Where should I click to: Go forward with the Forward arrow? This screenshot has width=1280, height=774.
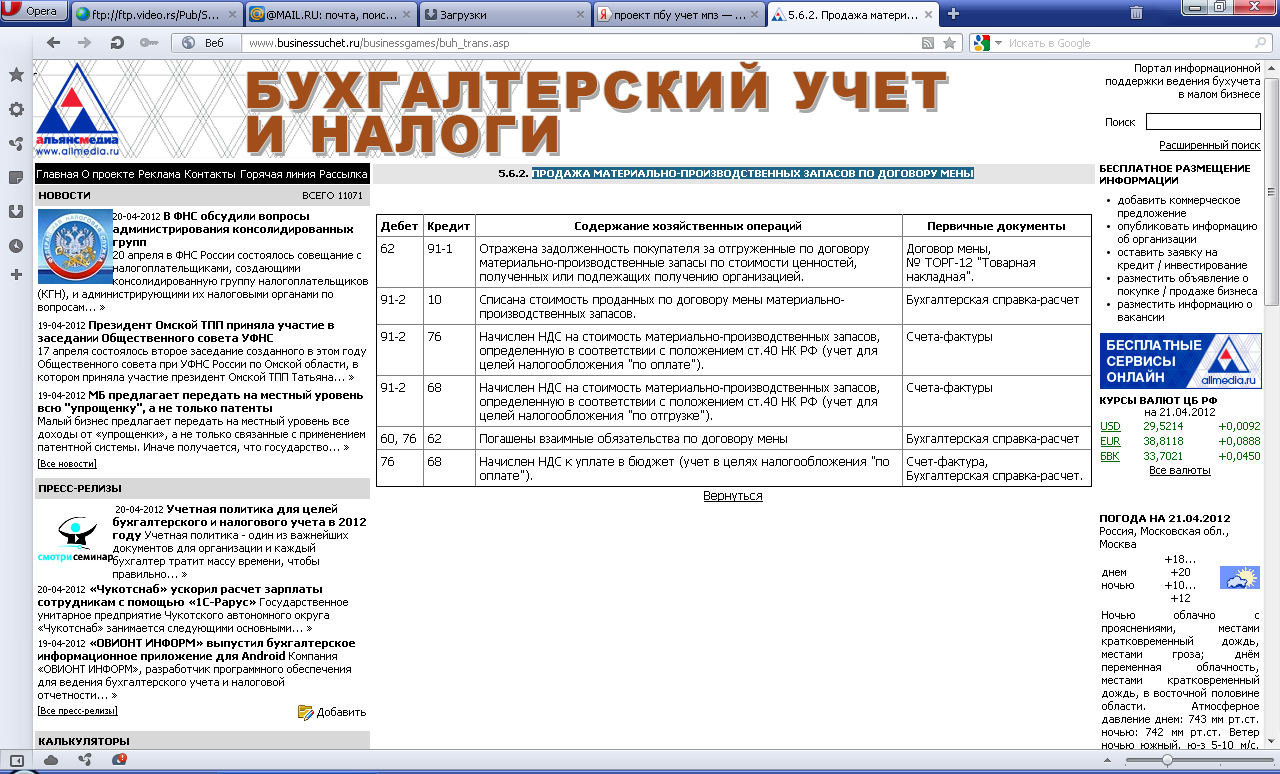(x=85, y=43)
